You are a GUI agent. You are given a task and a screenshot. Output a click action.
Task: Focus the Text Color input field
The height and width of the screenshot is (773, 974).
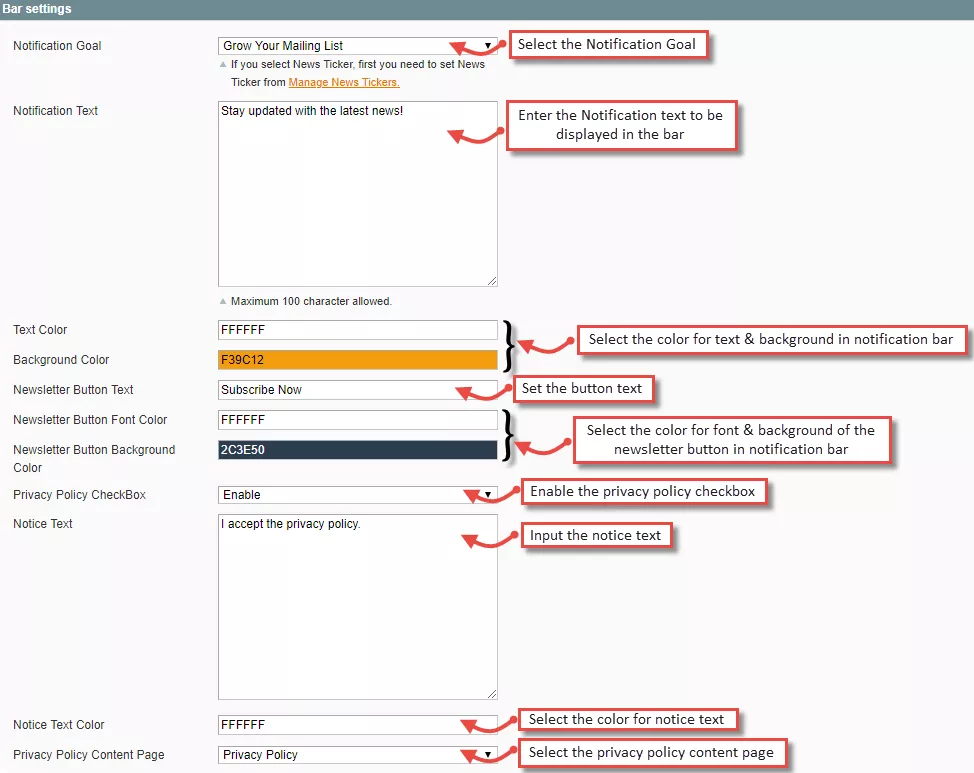coord(357,330)
